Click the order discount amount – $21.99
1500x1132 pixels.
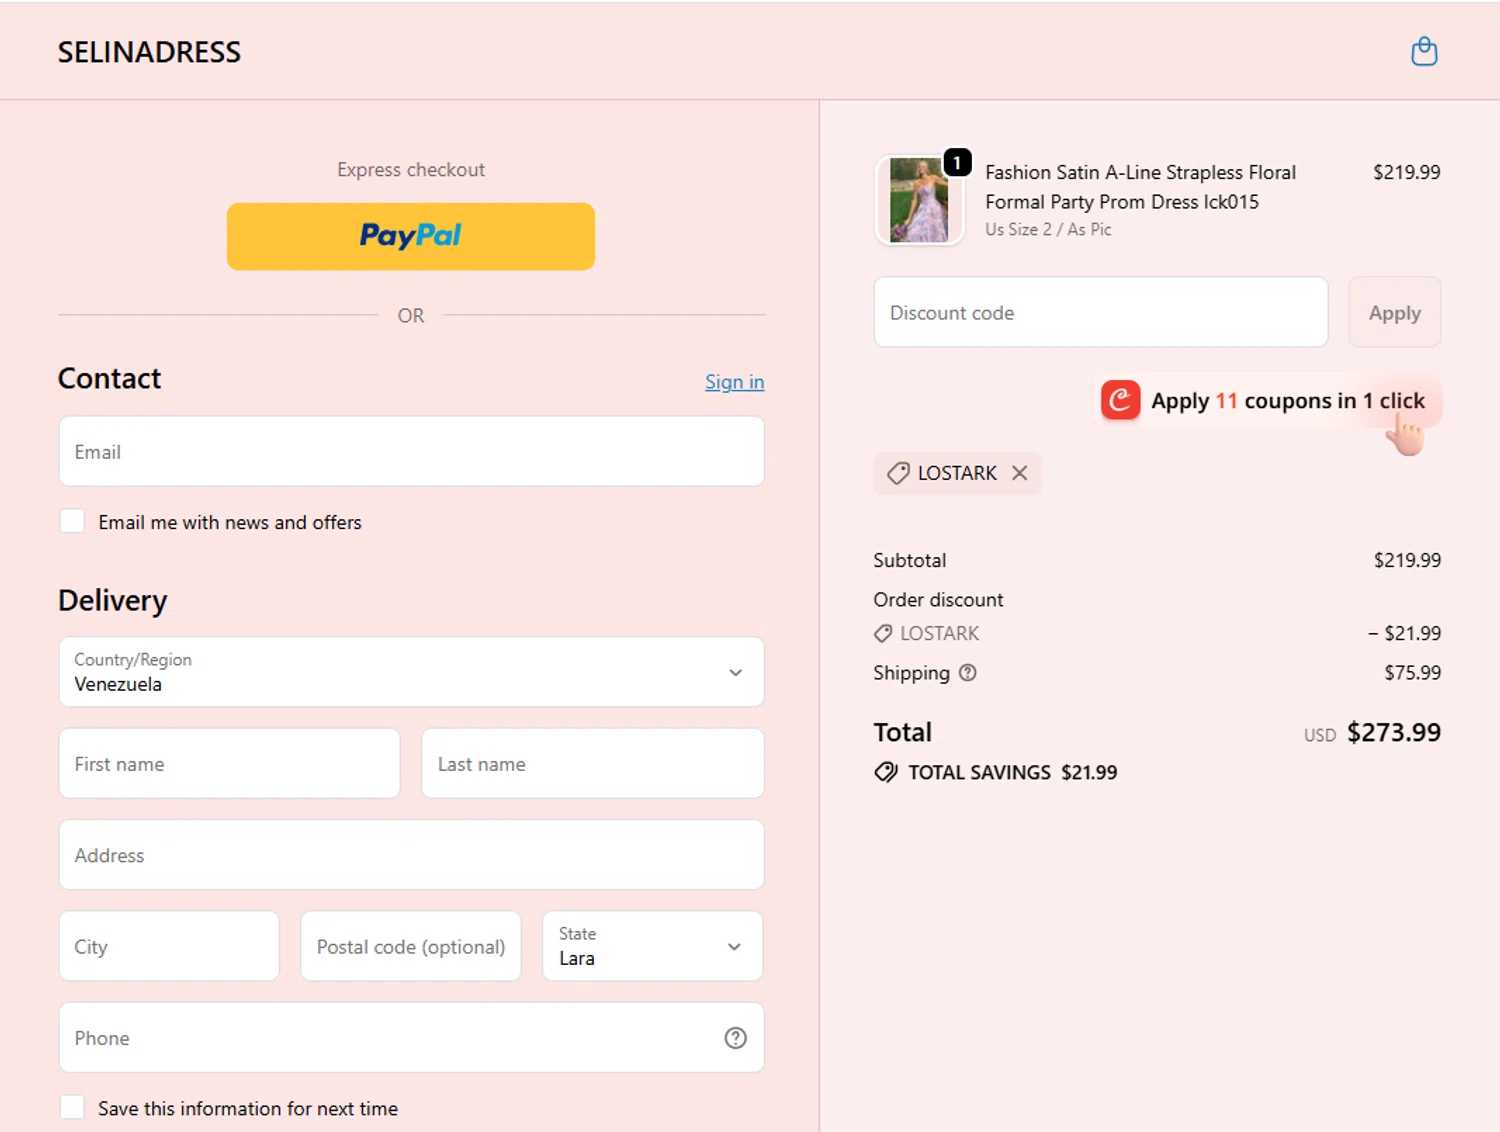[x=1404, y=633]
